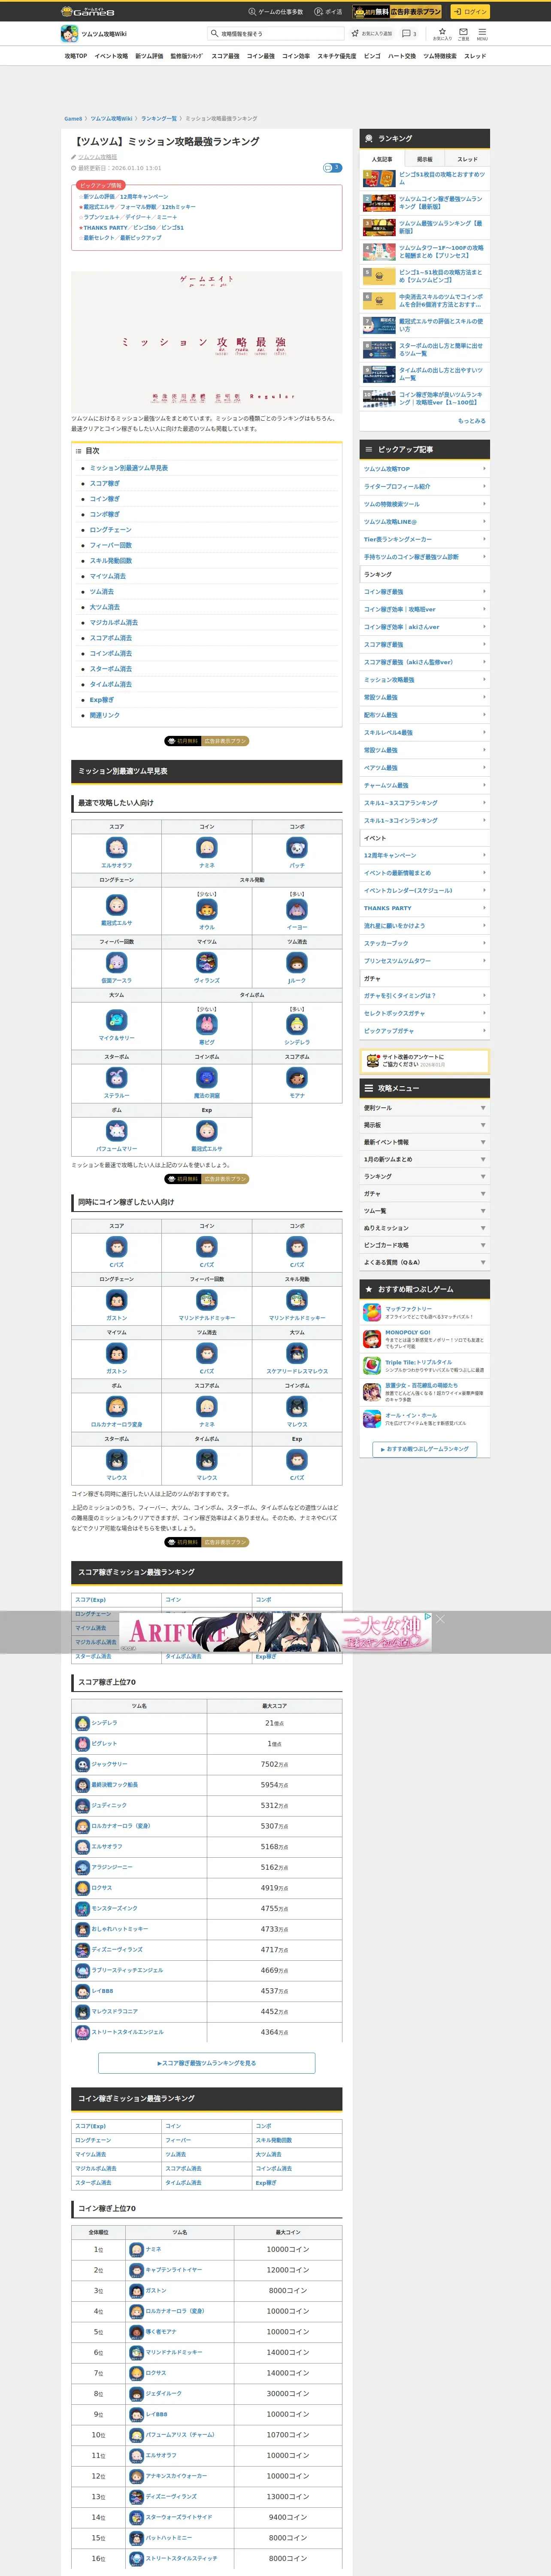The height and width of the screenshot is (2576, 551).
Task: Click the ヴィランズ tsum icon
Action: (x=206, y=962)
